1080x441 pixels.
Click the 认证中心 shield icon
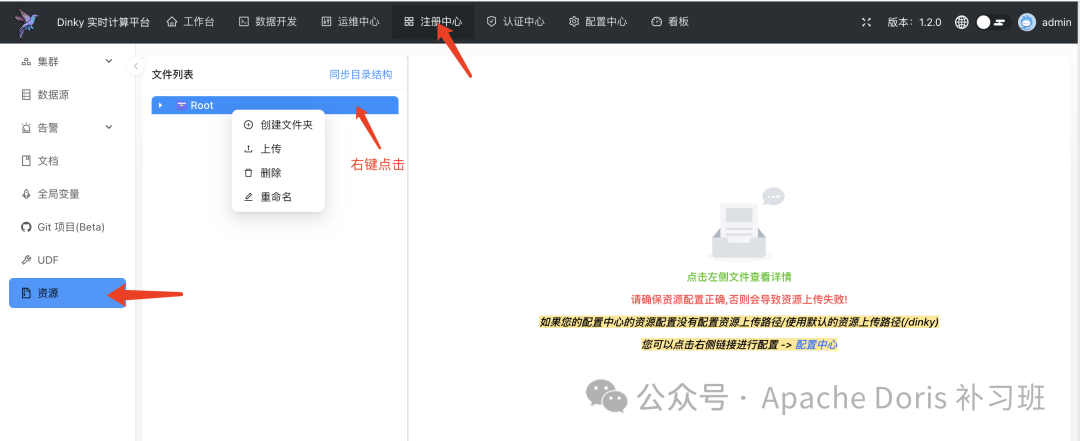(x=492, y=21)
